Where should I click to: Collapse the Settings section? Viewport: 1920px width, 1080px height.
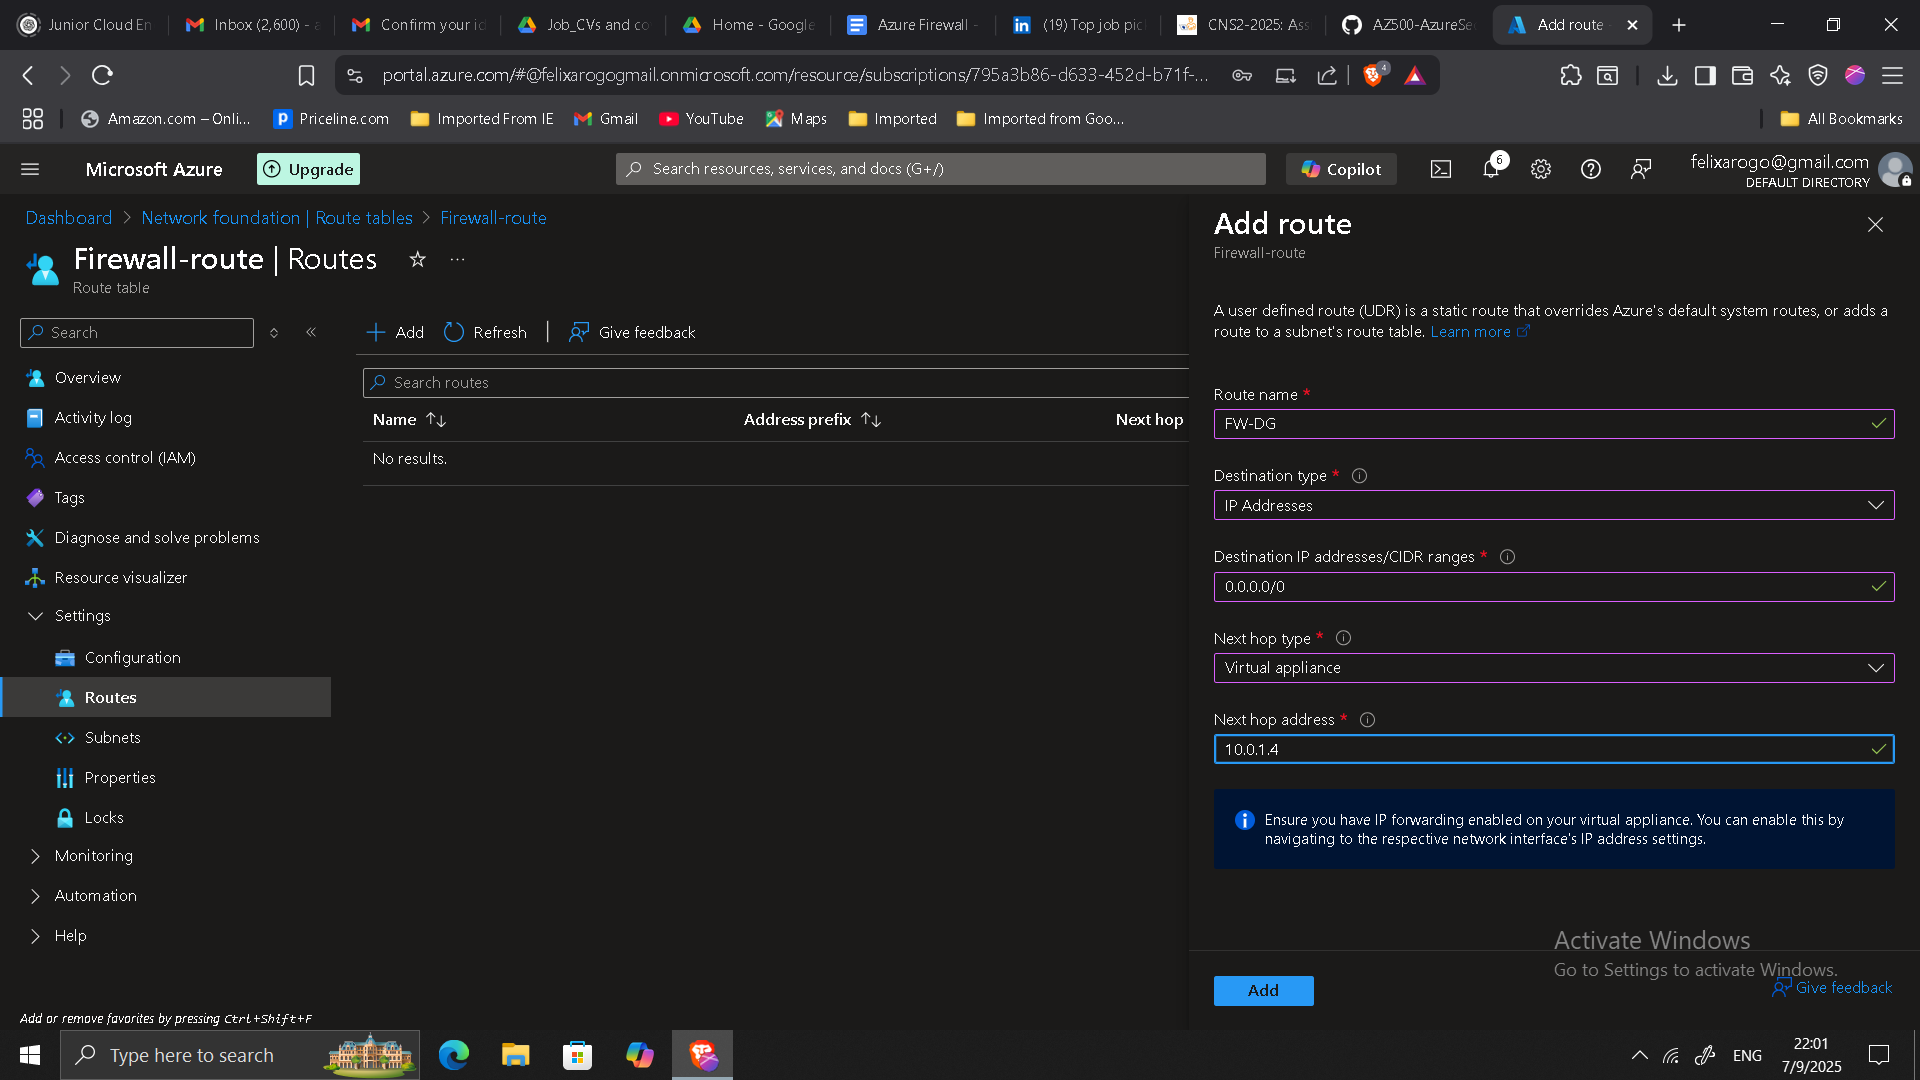(x=36, y=616)
